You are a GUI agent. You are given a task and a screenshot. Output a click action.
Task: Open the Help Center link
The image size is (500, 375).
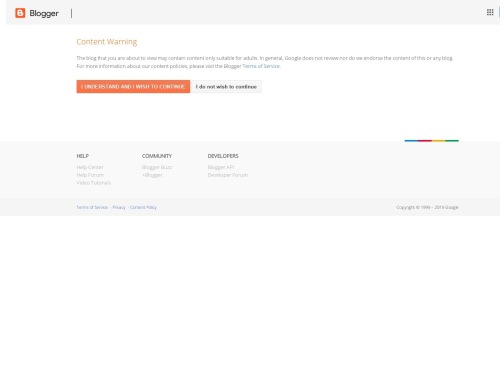pos(90,167)
